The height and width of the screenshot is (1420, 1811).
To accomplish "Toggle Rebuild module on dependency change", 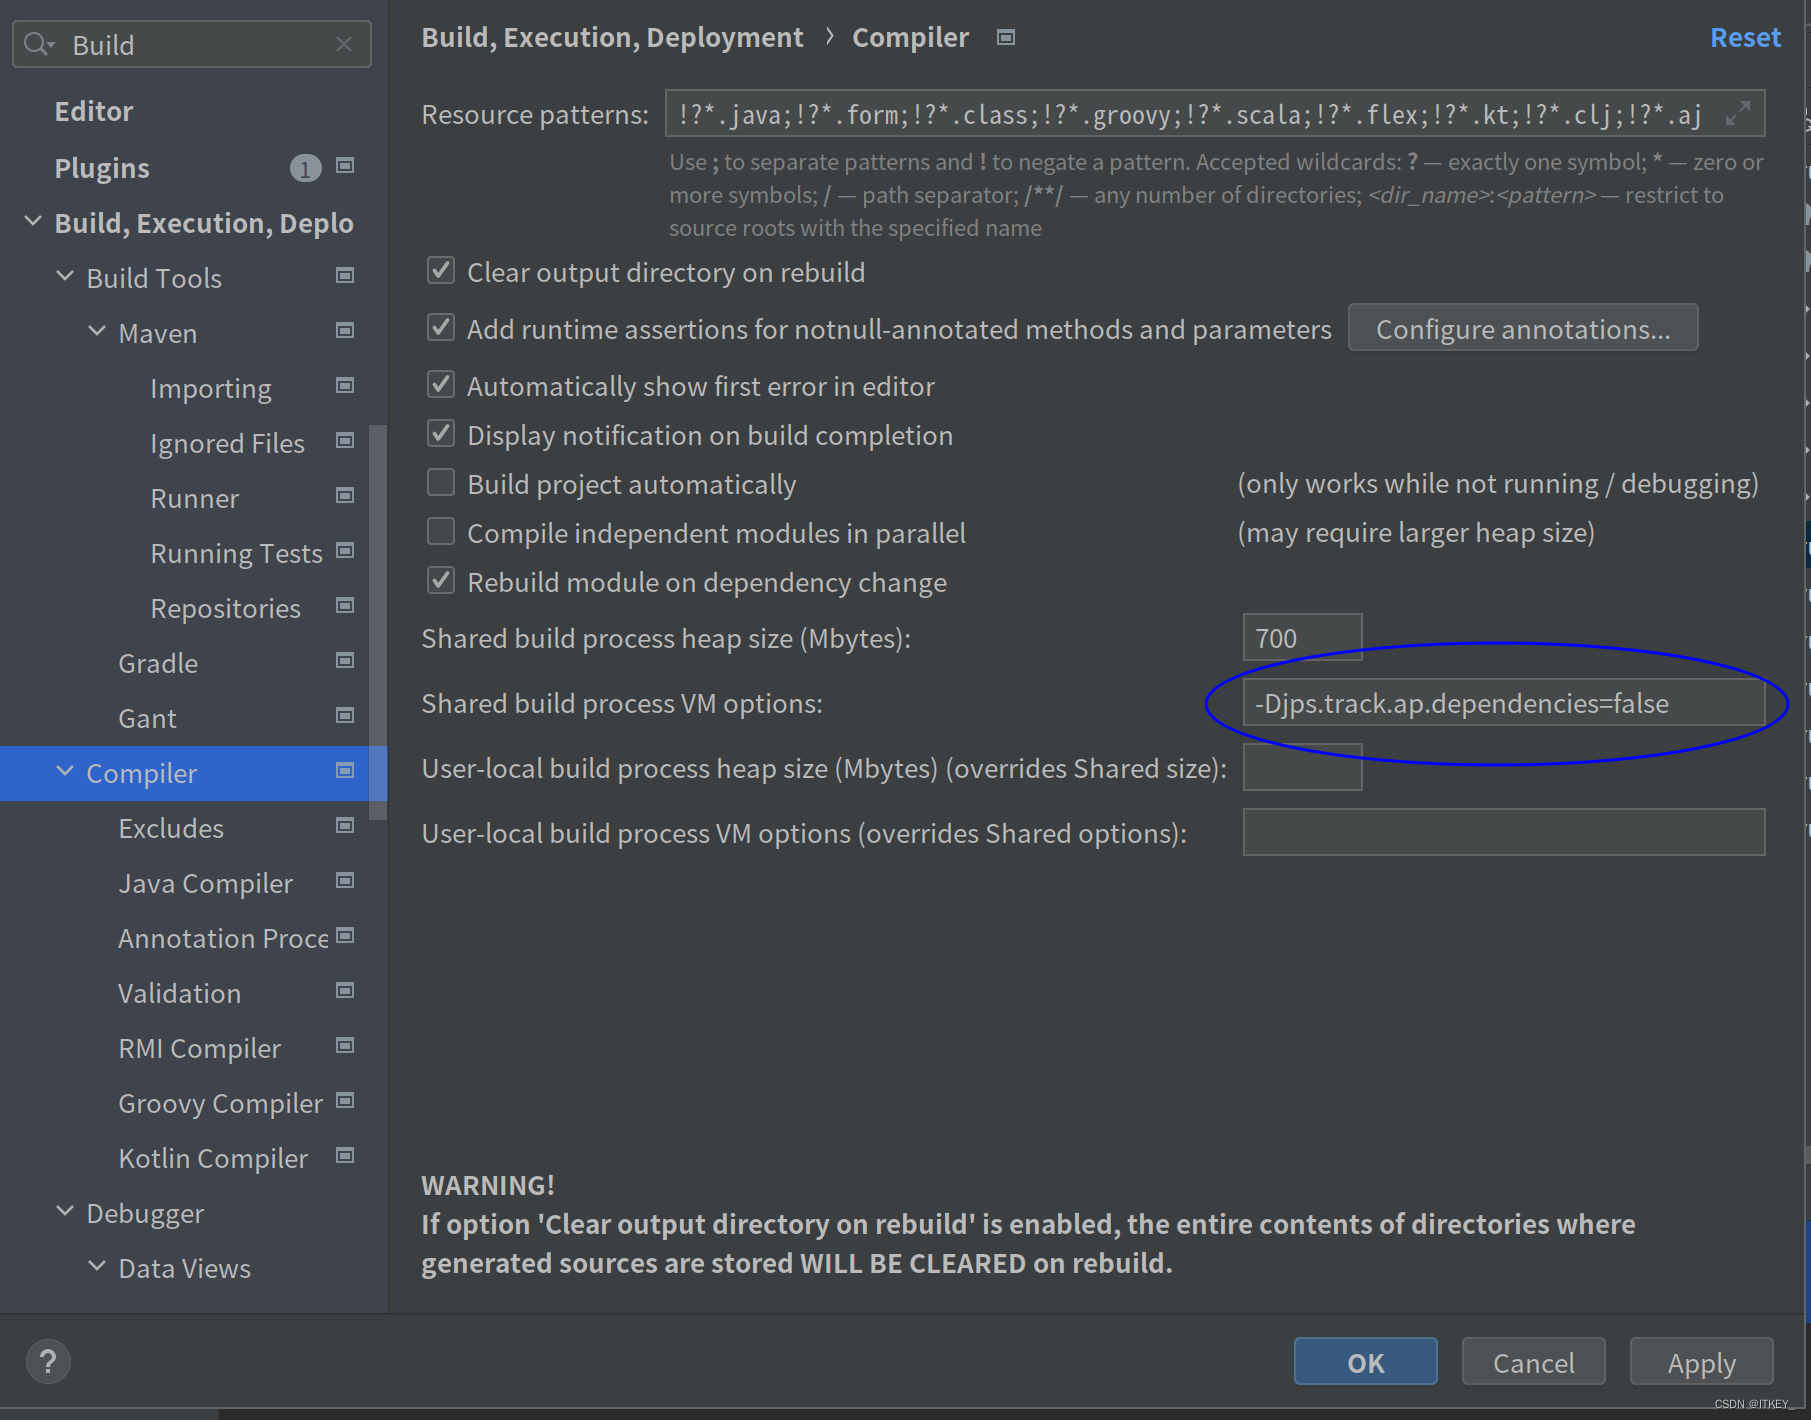I will 441,581.
